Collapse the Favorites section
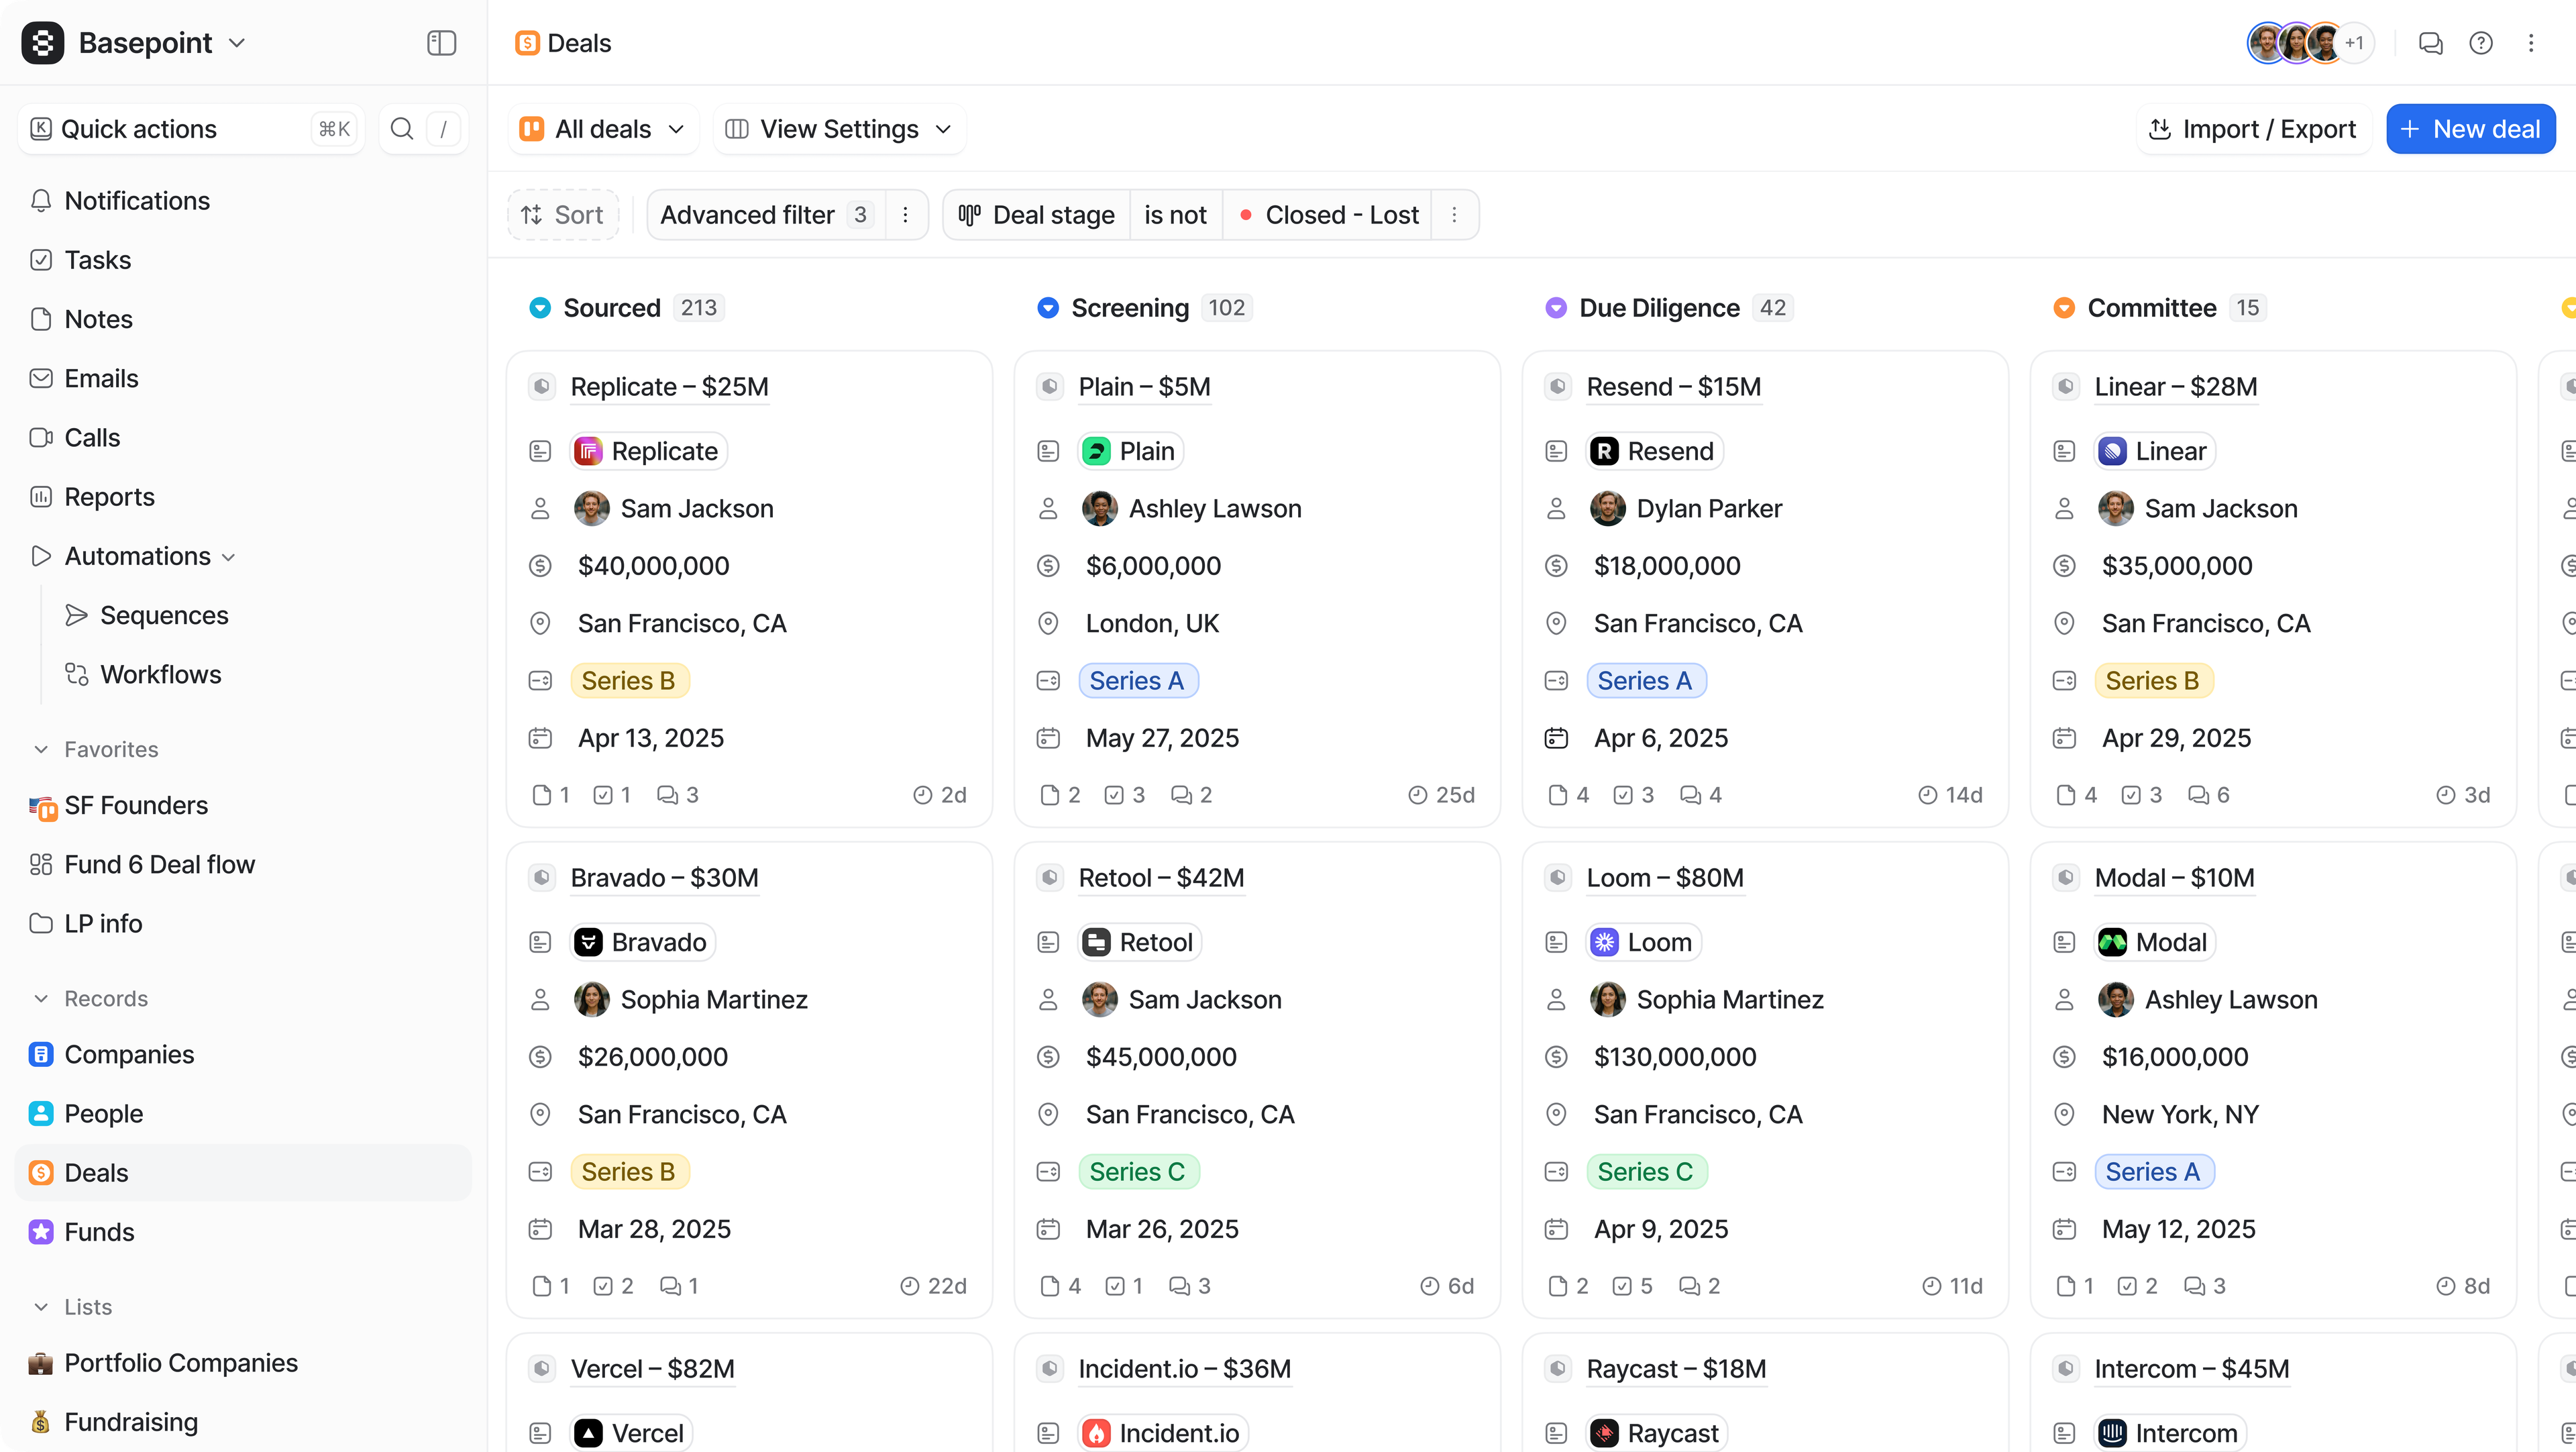 [x=41, y=749]
